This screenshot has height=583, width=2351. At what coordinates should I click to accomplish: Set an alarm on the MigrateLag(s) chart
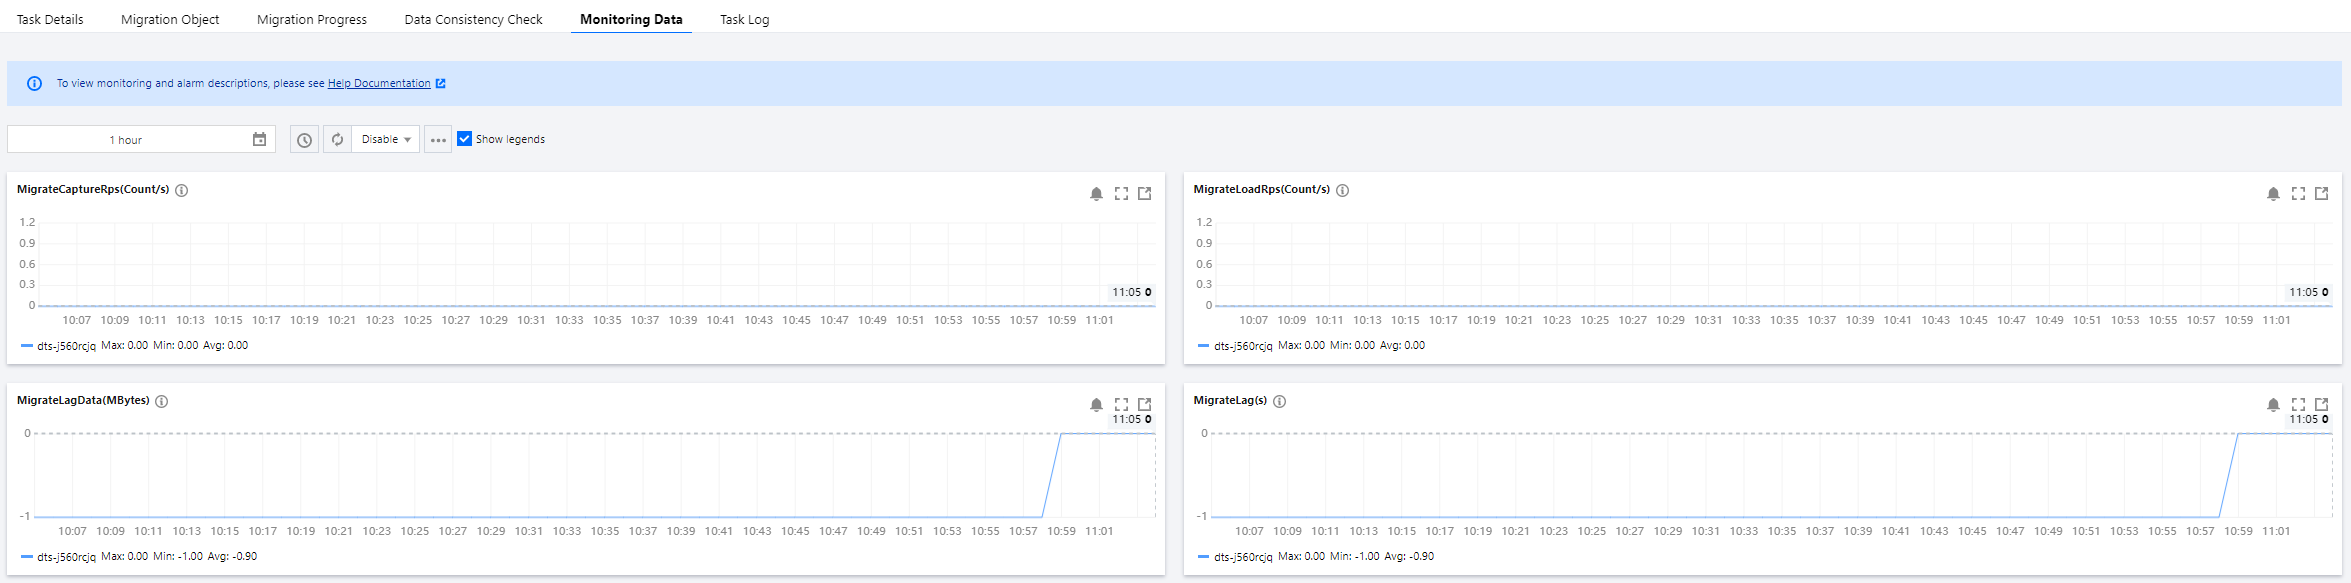2273,405
